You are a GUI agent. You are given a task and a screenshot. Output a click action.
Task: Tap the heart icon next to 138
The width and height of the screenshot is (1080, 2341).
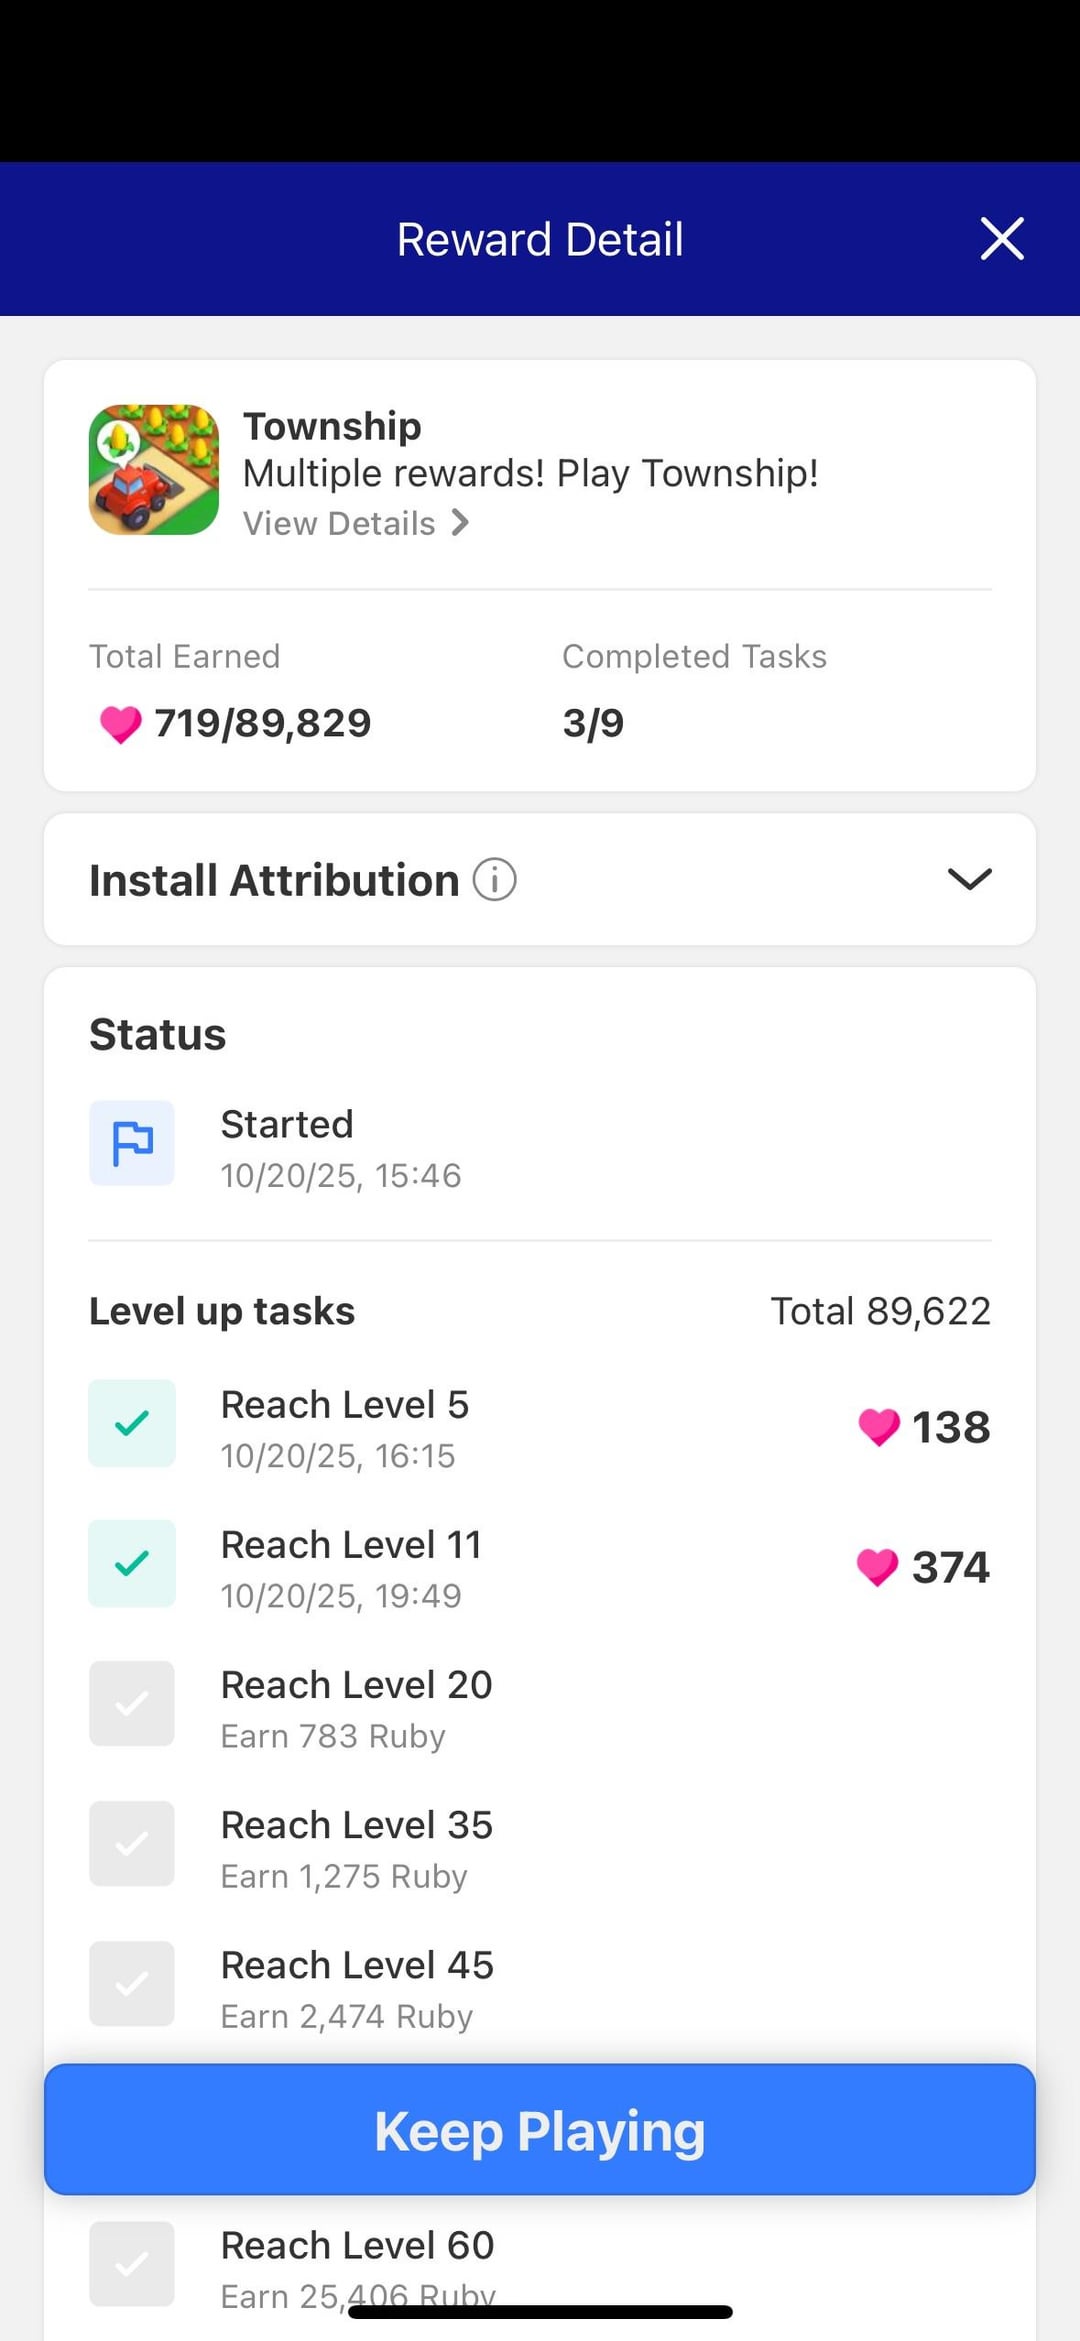879,1427
